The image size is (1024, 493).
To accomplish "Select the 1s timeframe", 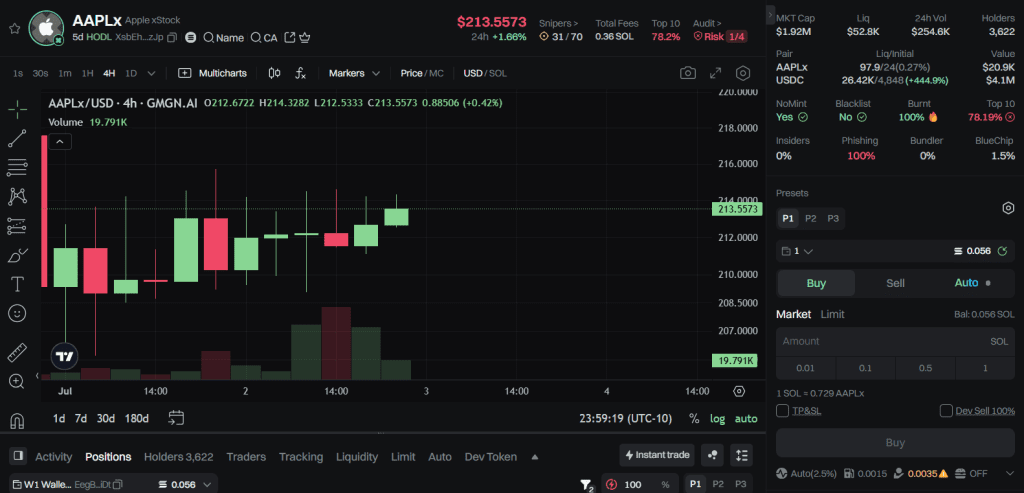I will [18, 73].
